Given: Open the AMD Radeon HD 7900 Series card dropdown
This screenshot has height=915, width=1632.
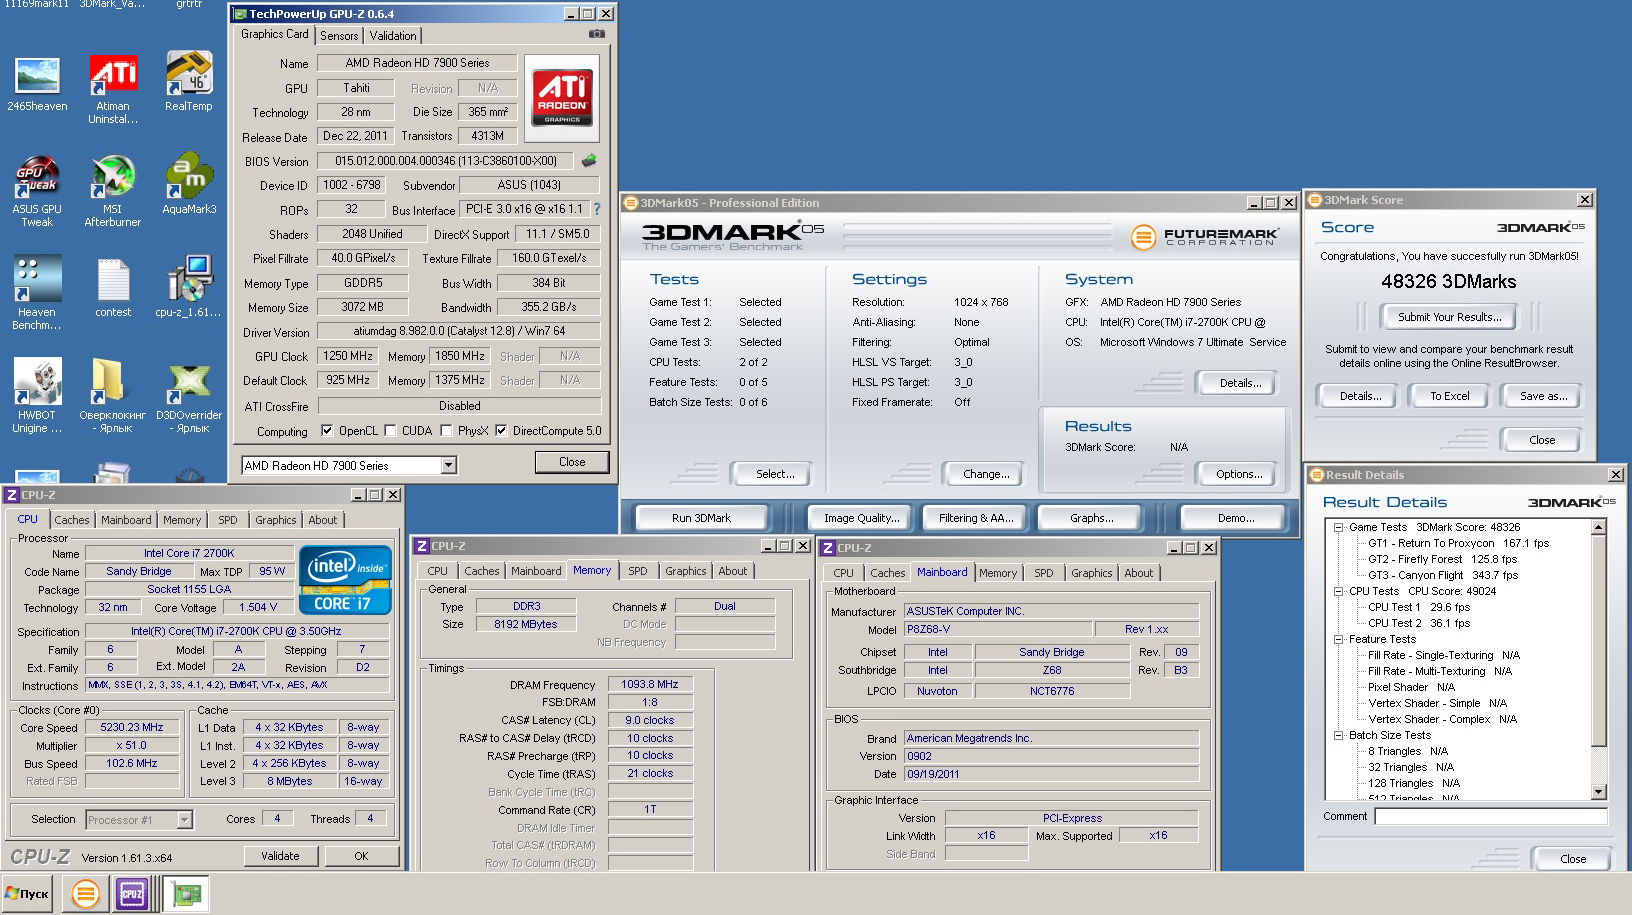Looking at the screenshot, I should (x=448, y=465).
